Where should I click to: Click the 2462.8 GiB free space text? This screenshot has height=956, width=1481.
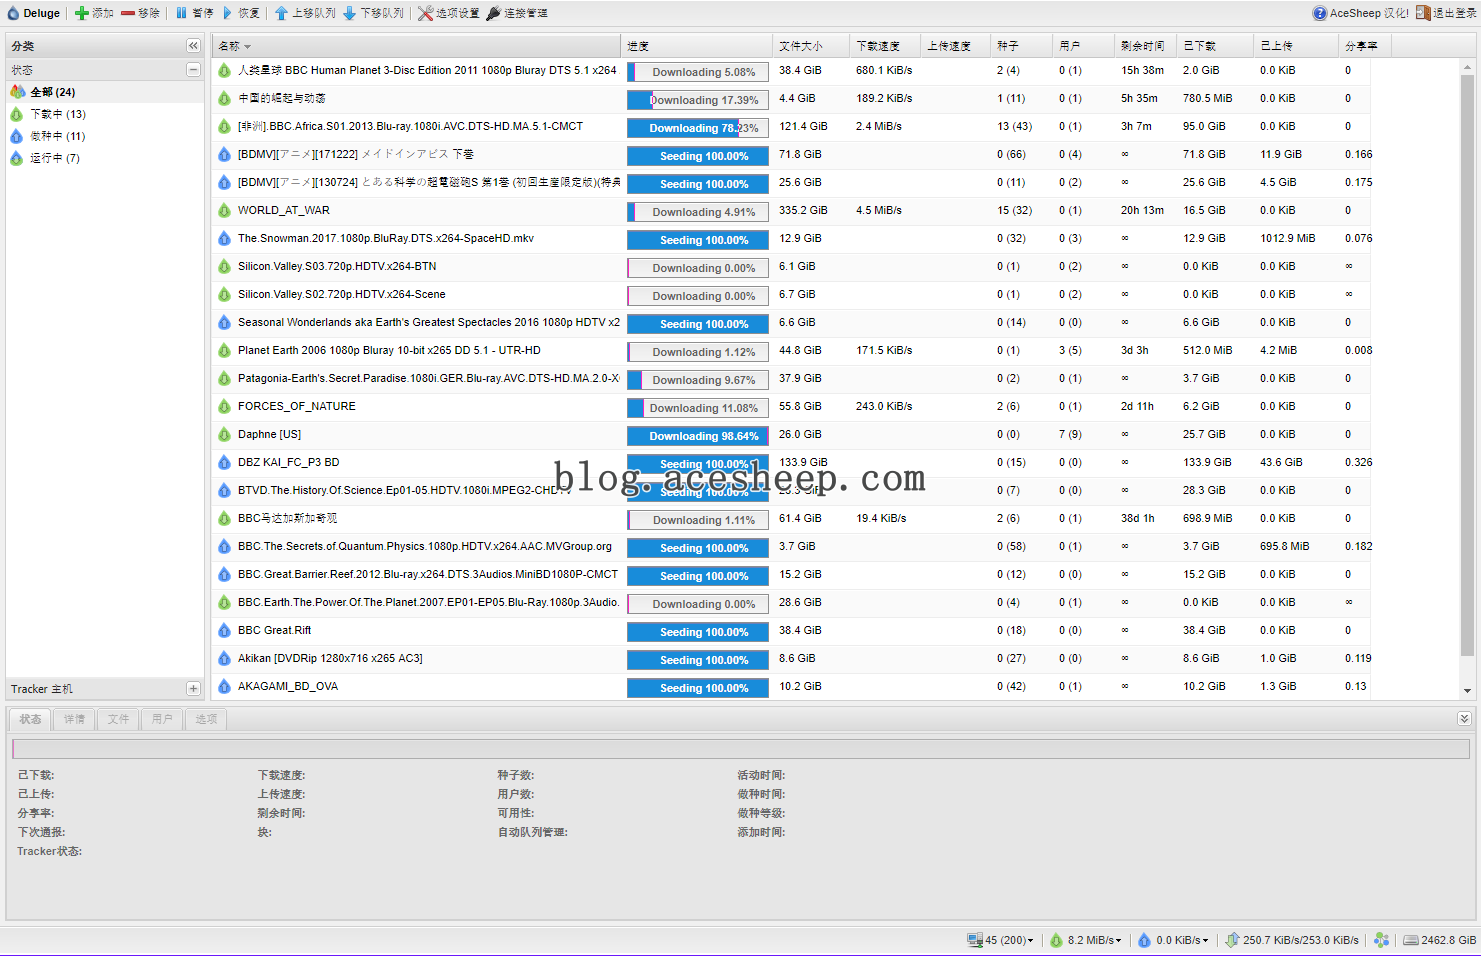click(x=1448, y=940)
